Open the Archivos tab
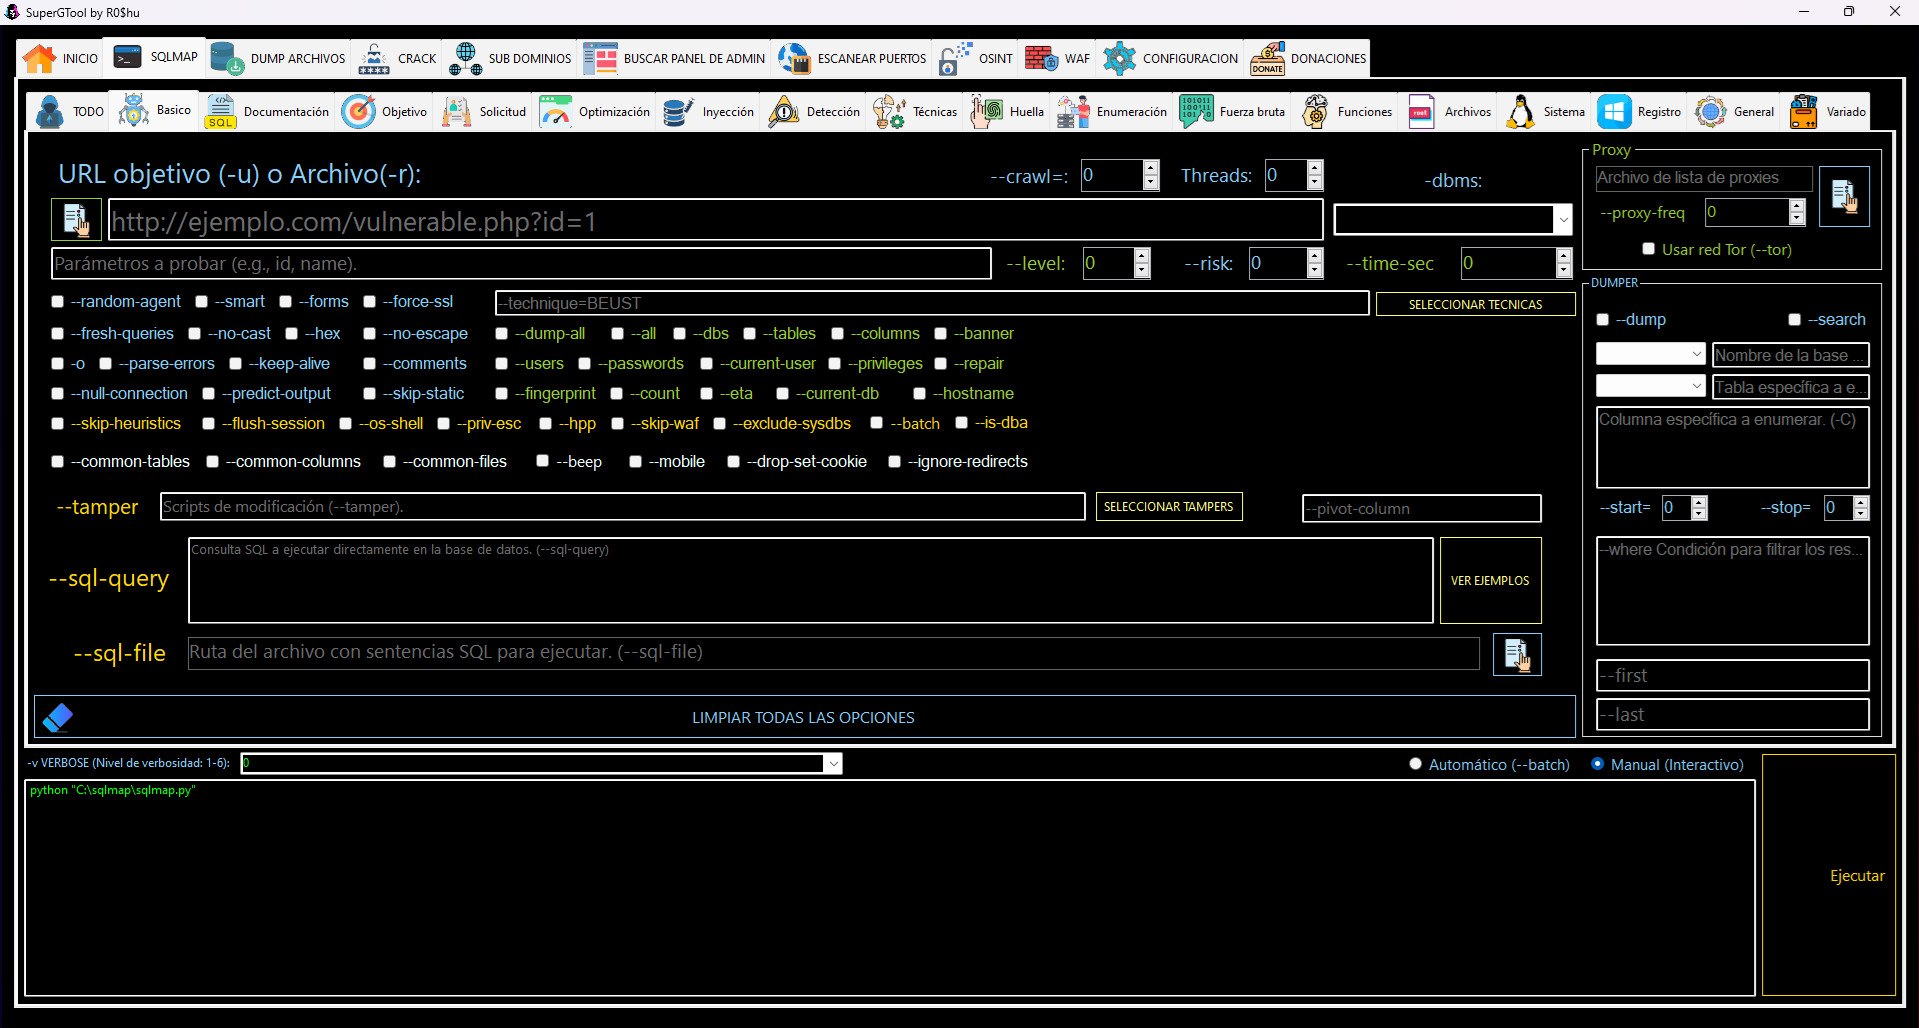Image resolution: width=1919 pixels, height=1028 pixels. coord(1451,112)
